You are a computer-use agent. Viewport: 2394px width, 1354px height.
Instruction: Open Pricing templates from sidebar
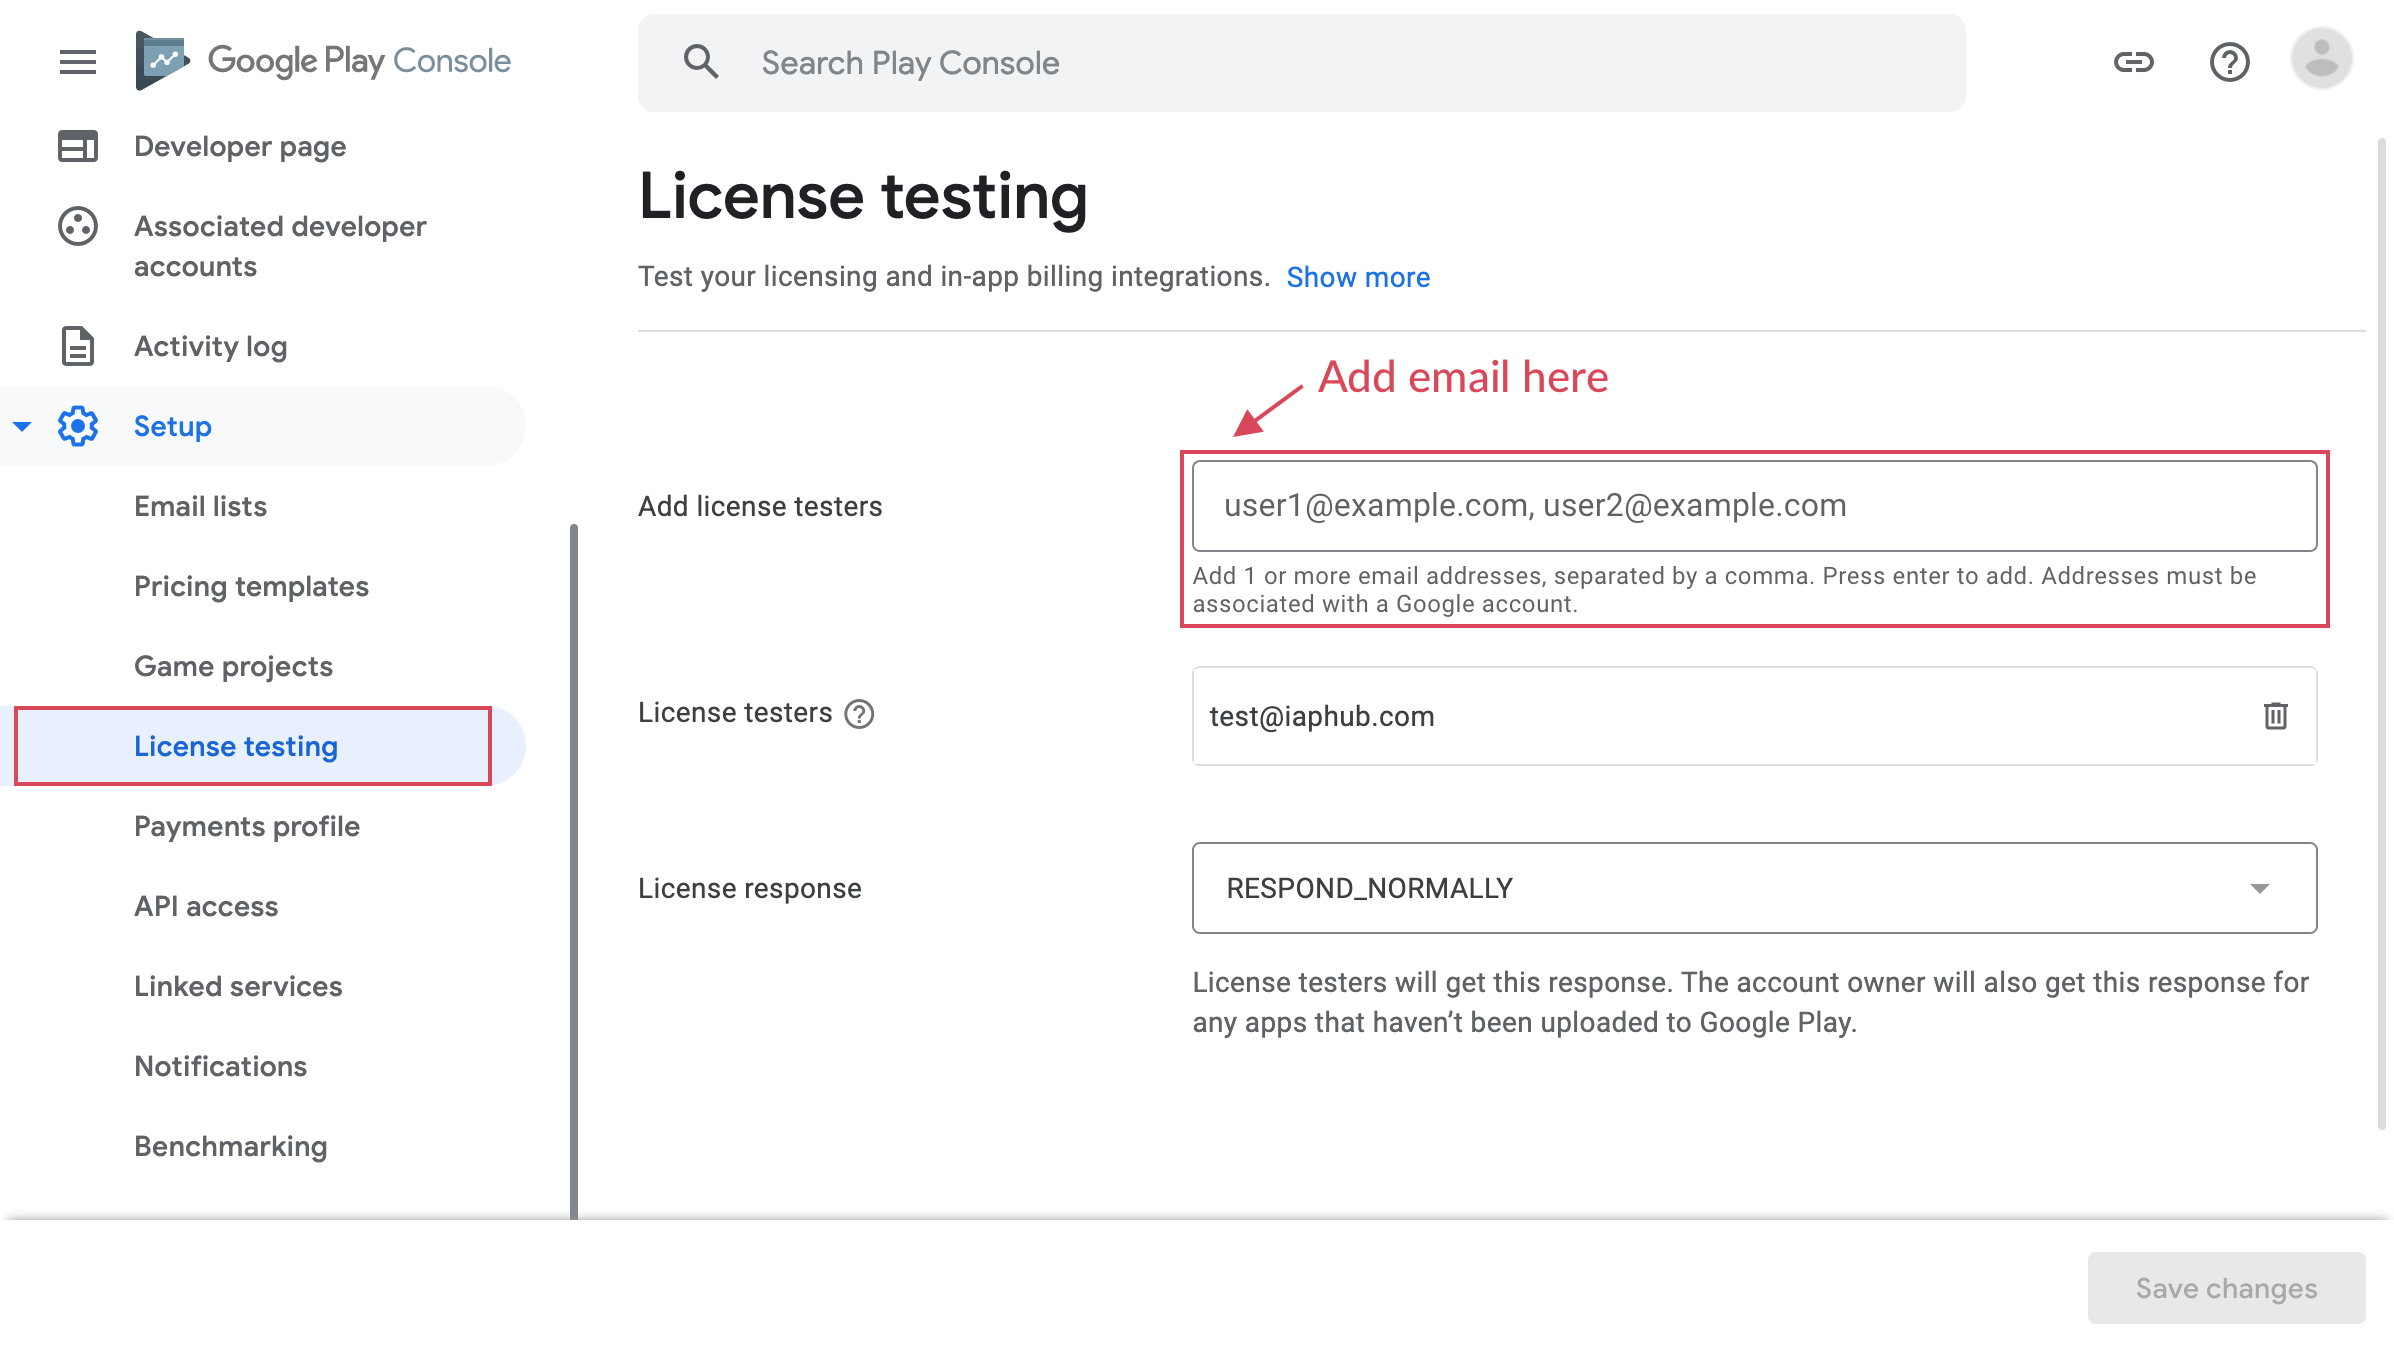click(x=252, y=586)
